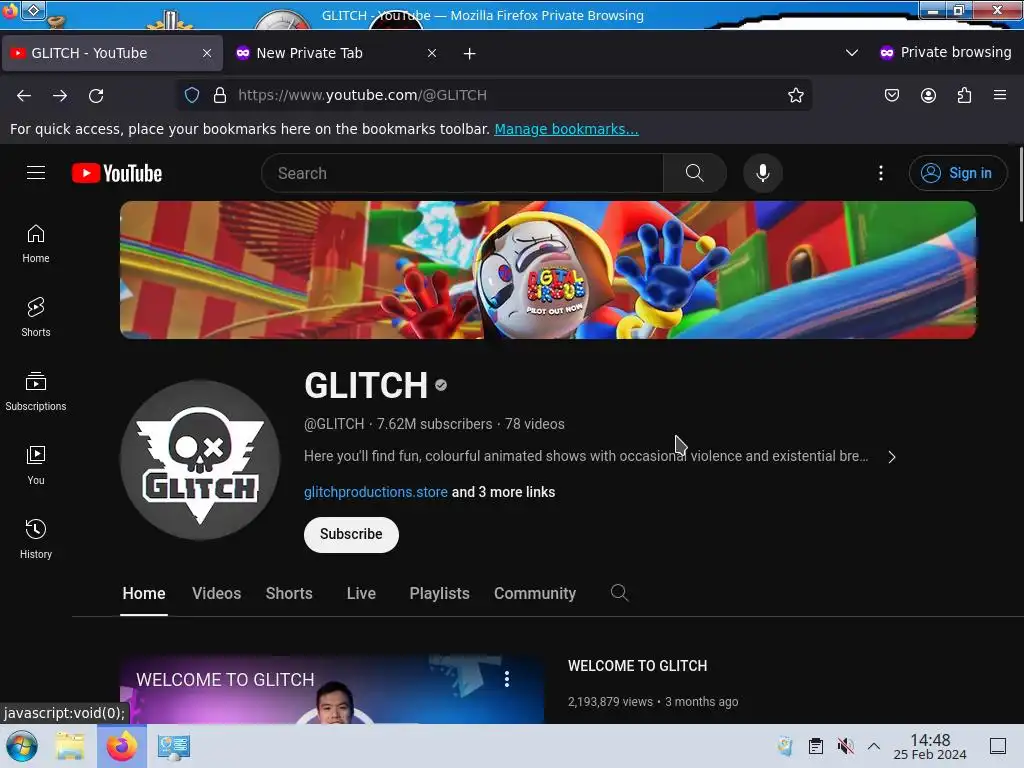Screen dimensions: 1024x768
Task: Click the Firefox taskbar icon
Action: coord(121,746)
